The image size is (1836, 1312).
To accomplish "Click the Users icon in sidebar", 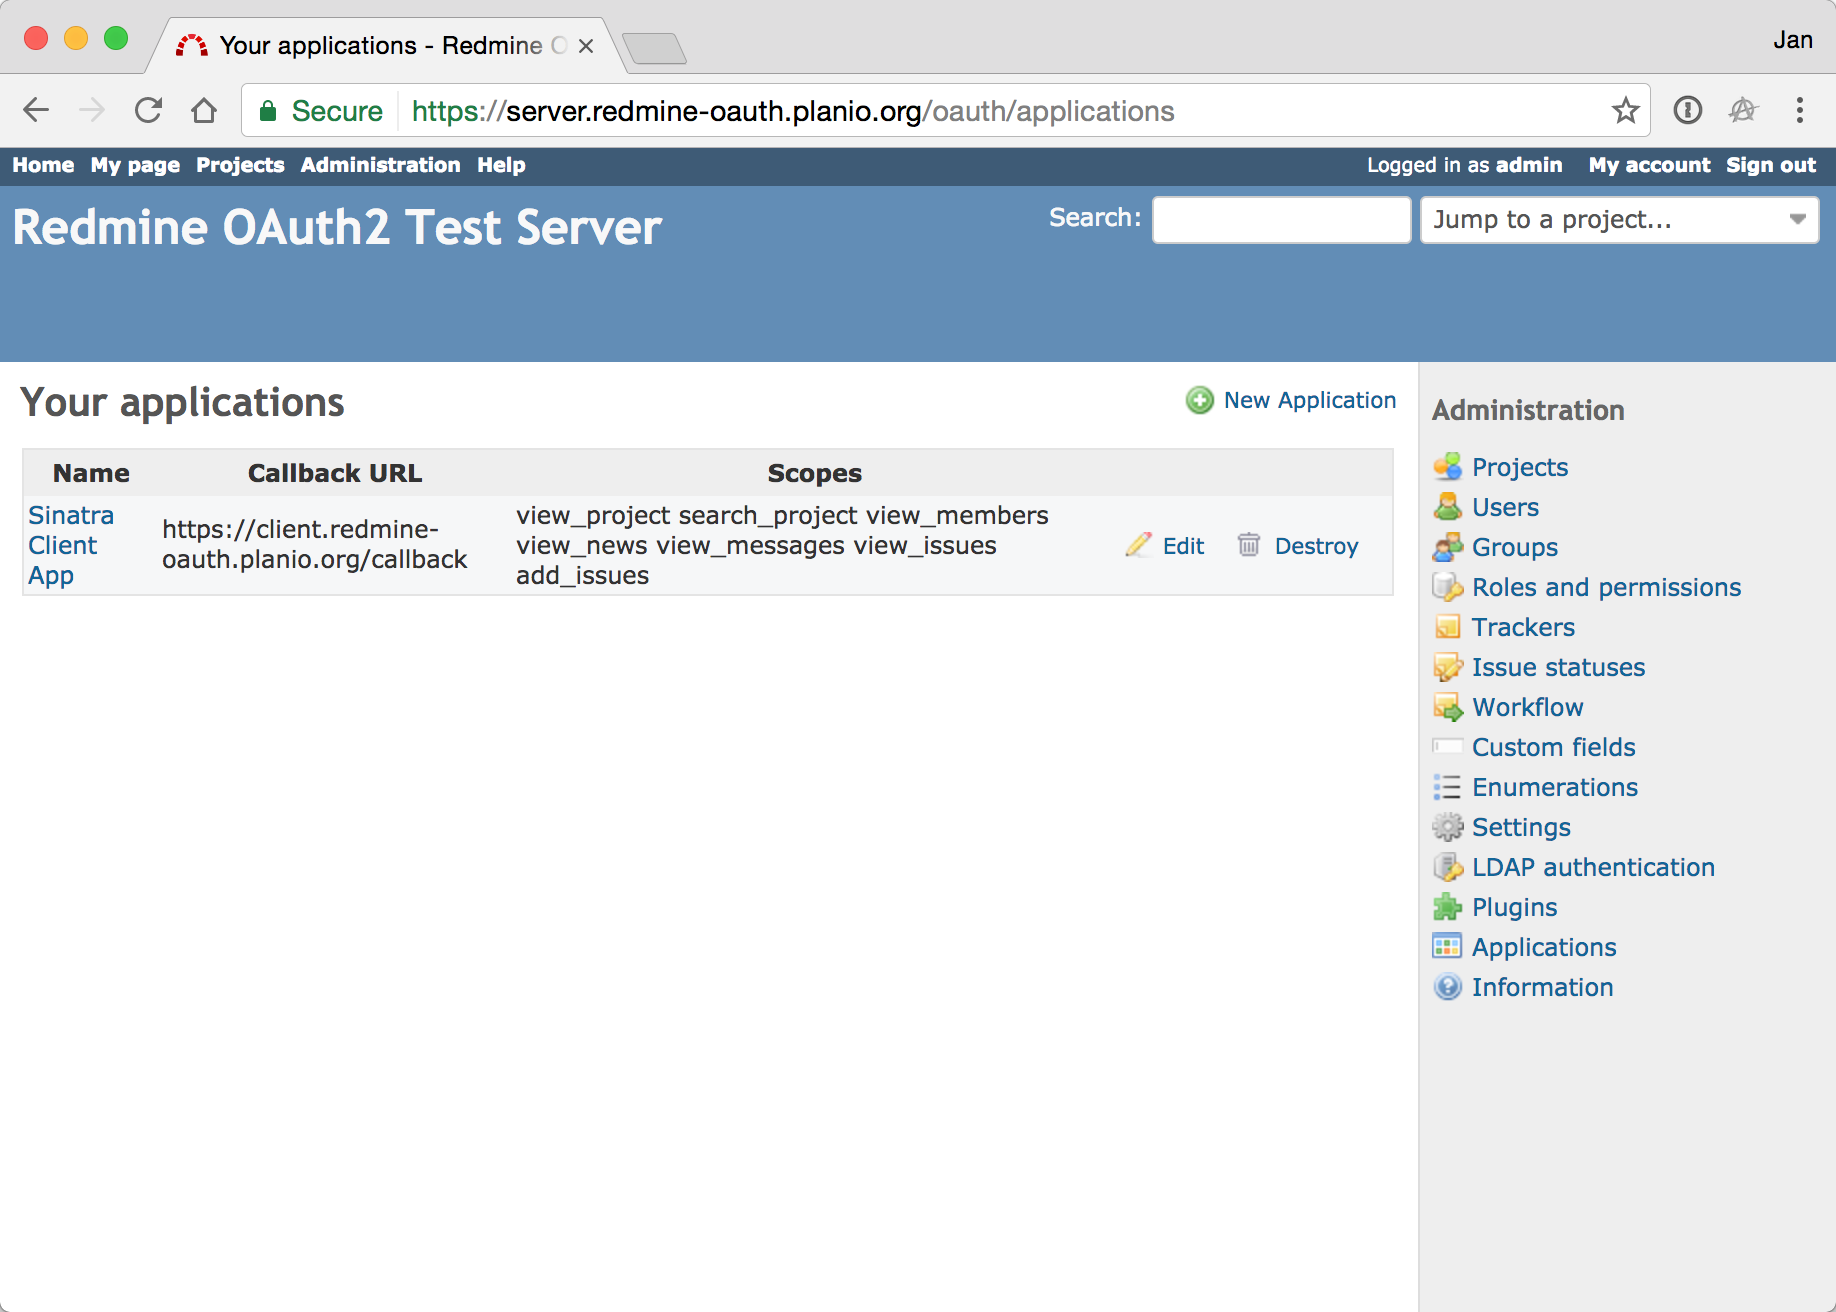I will 1447,507.
